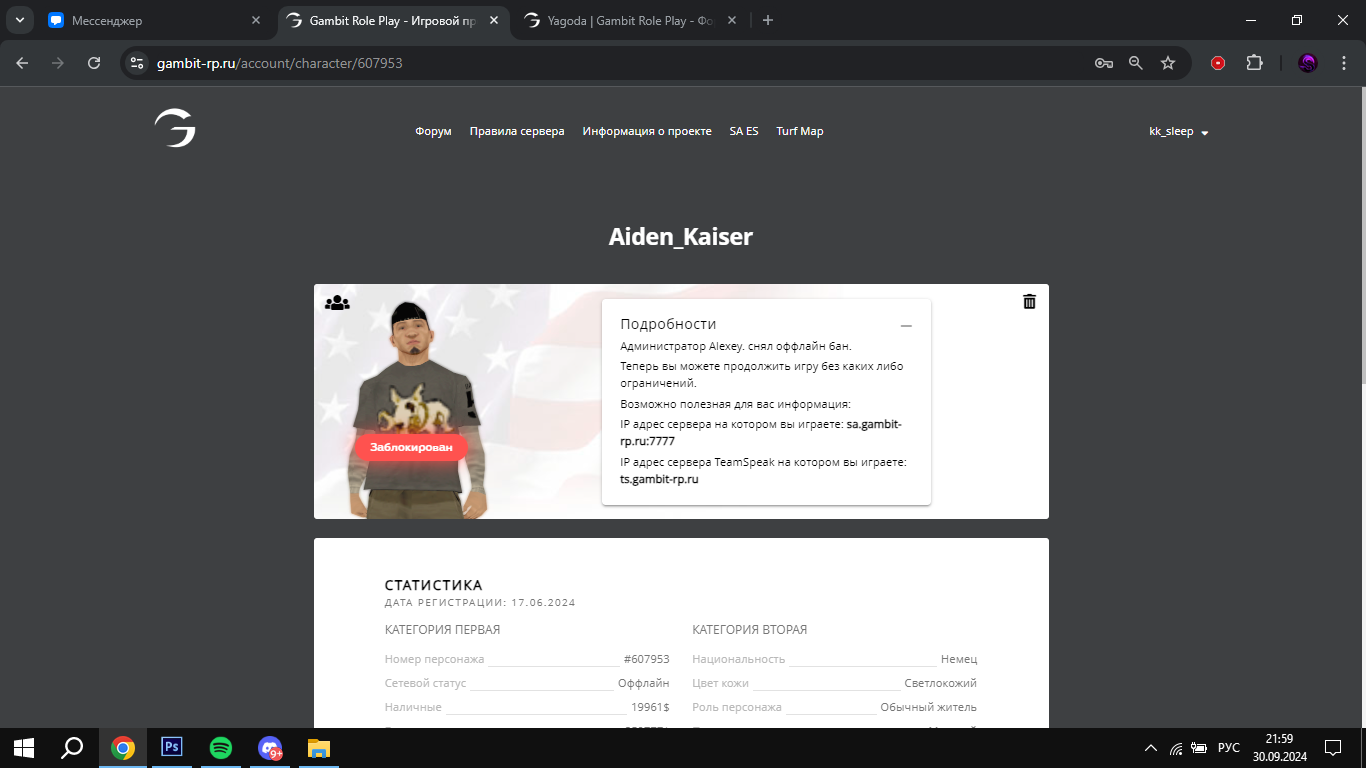Bookmark this page with star icon
This screenshot has height=768, width=1366.
[x=1167, y=63]
